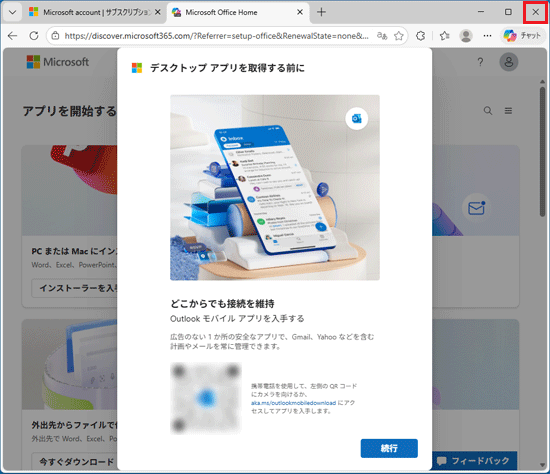Reload the current page
The image size is (550, 474).
click(34, 35)
